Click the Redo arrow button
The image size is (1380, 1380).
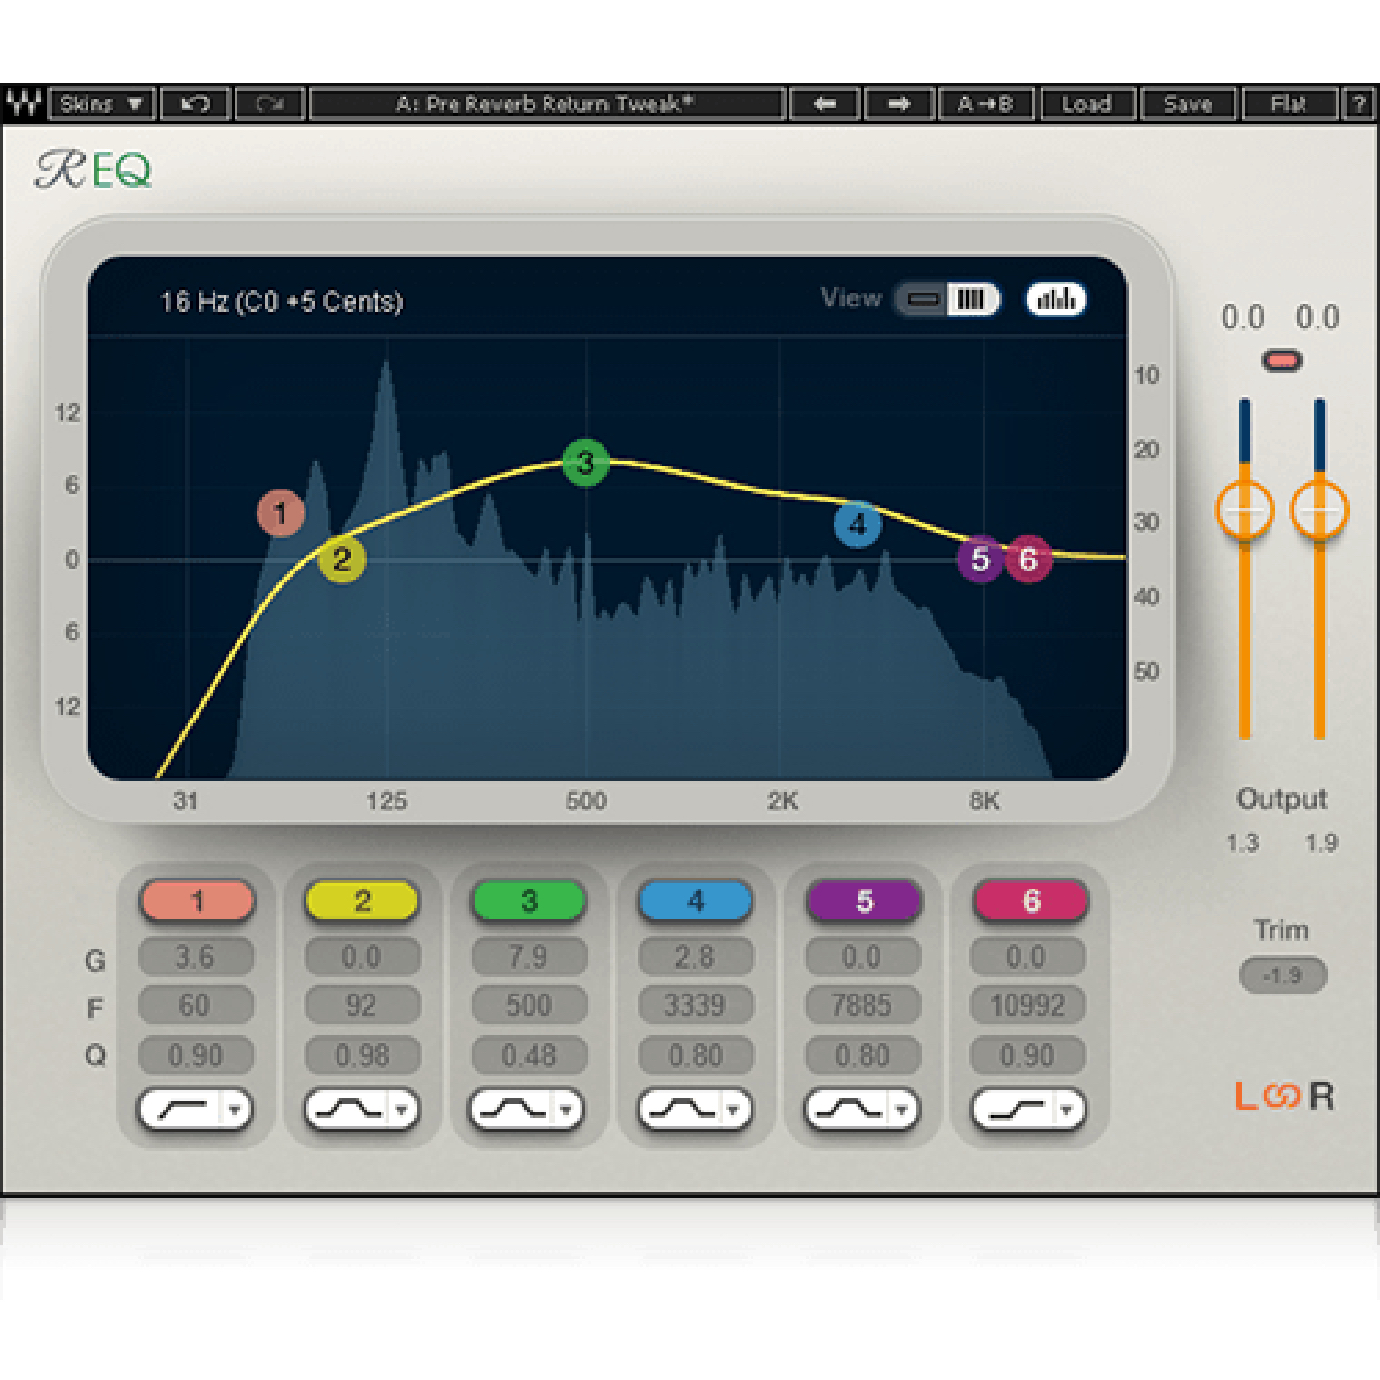tap(270, 103)
